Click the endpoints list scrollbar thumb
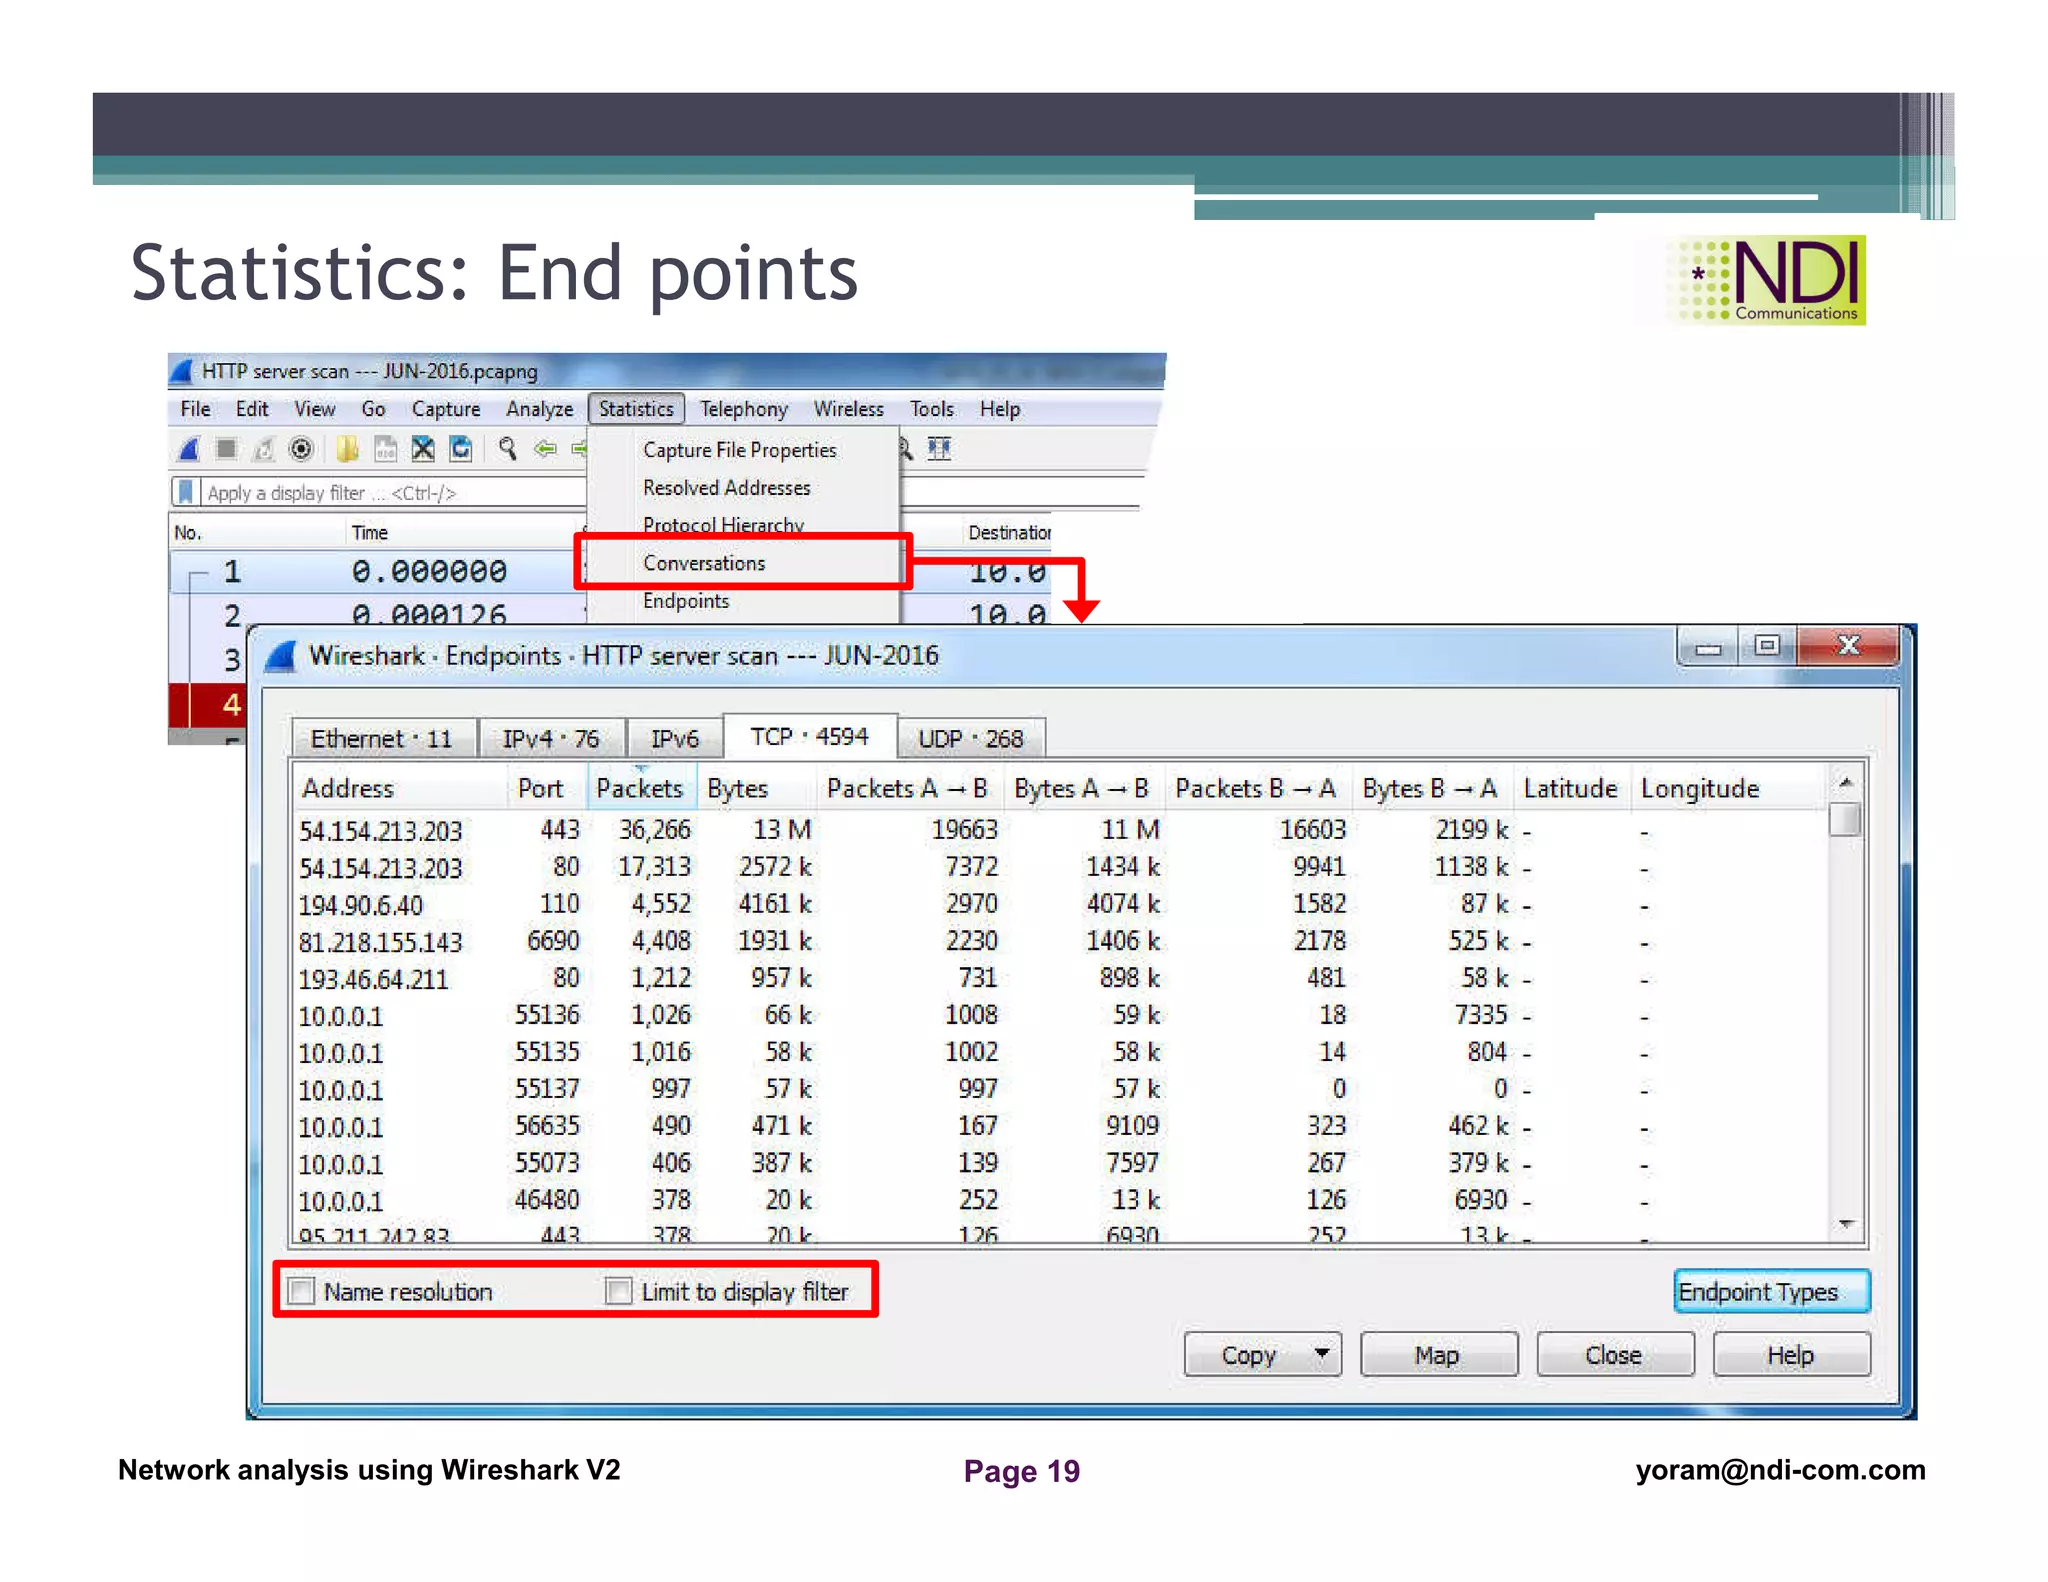2048x1582 pixels. coord(1846,820)
